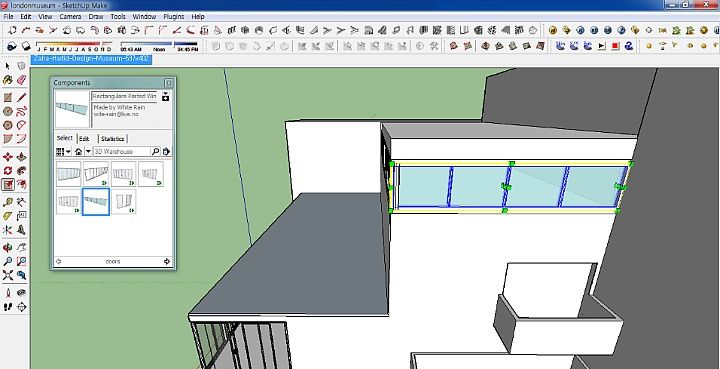Select the highlighted window component thumbnail
The height and width of the screenshot is (369, 720).
pyautogui.click(x=96, y=201)
